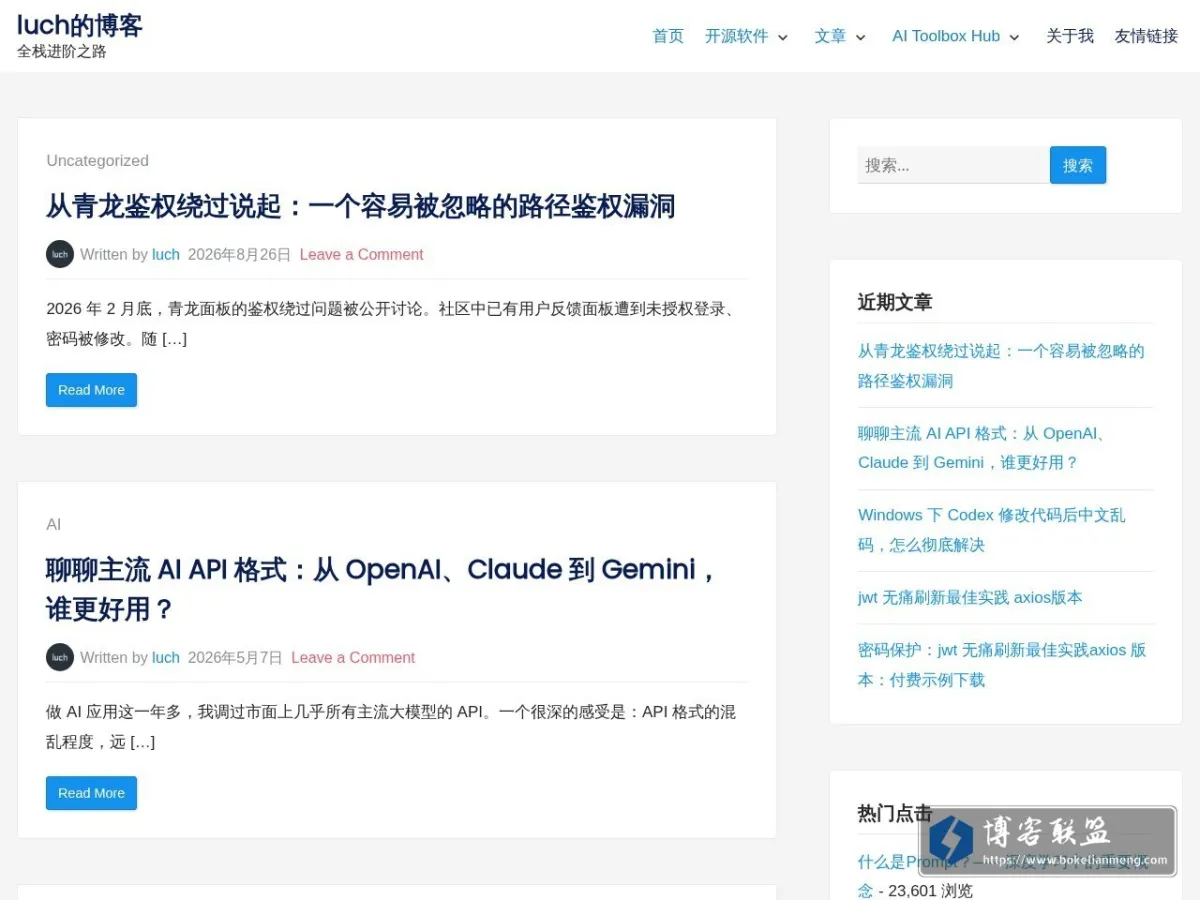Image resolution: width=1200 pixels, height=900 pixels.
Task: Open recent article jwt 无痛刷新最佳实践 axios版本
Action: tap(970, 598)
